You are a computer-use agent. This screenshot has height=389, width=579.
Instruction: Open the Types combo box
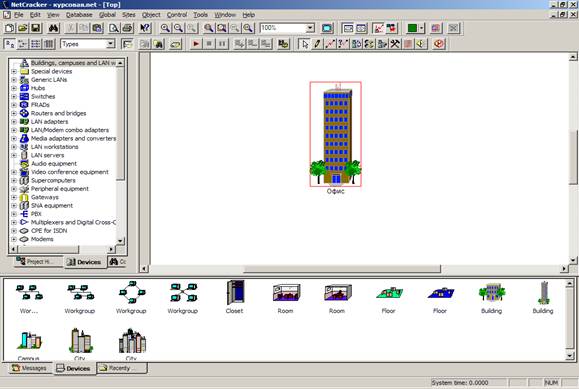(110, 44)
